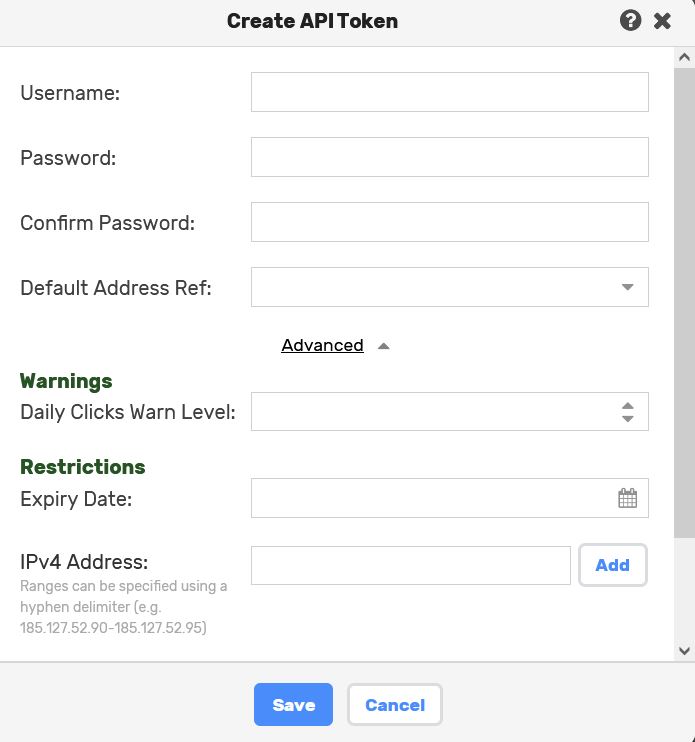Select the Confirm Password field
This screenshot has width=695, height=742.
[449, 222]
